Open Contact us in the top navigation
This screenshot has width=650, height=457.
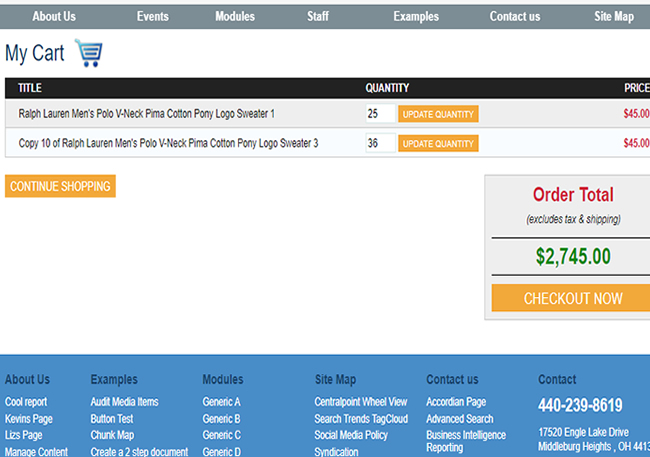[514, 16]
